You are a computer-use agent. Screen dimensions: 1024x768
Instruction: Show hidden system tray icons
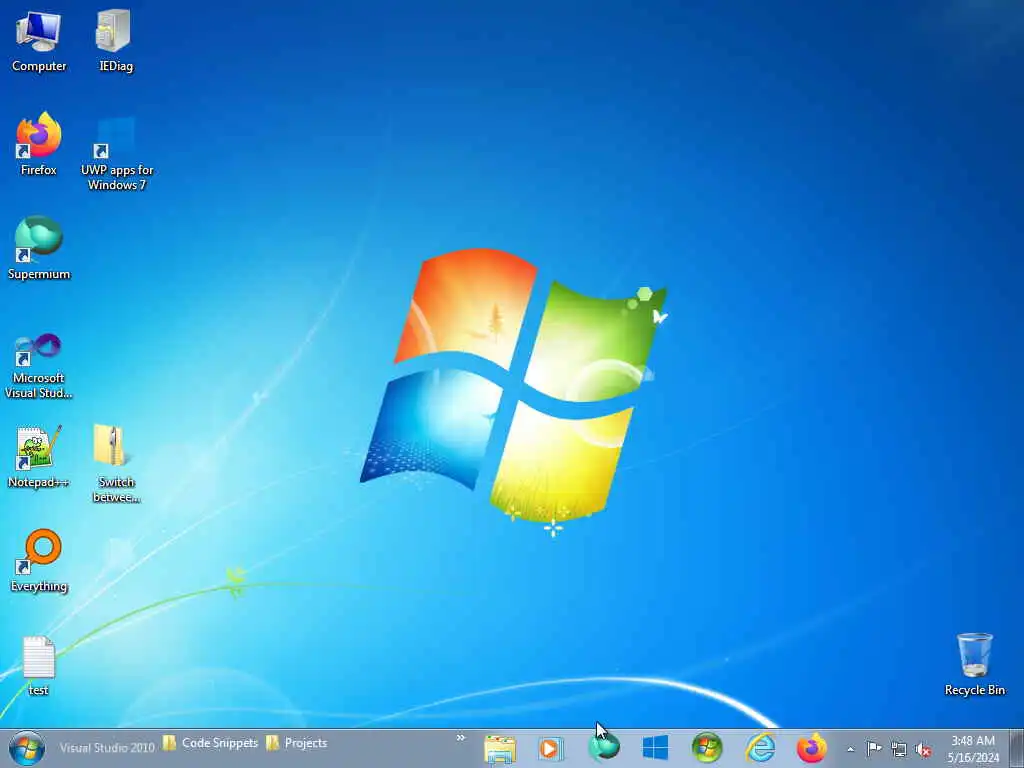(850, 749)
